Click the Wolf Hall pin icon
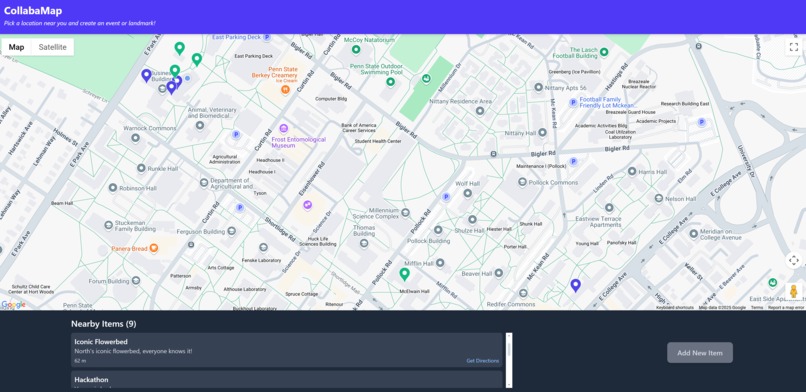The image size is (806, 392). 468,193
